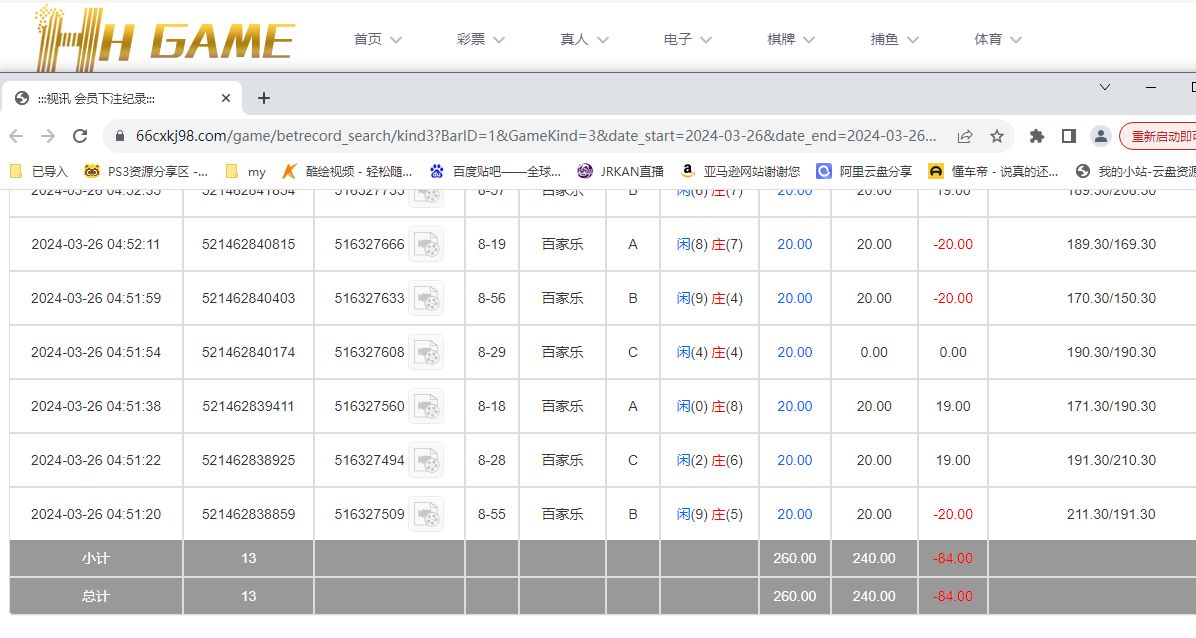1196x638 pixels.
Task: Open the 首页 navigation menu
Action: click(378, 40)
